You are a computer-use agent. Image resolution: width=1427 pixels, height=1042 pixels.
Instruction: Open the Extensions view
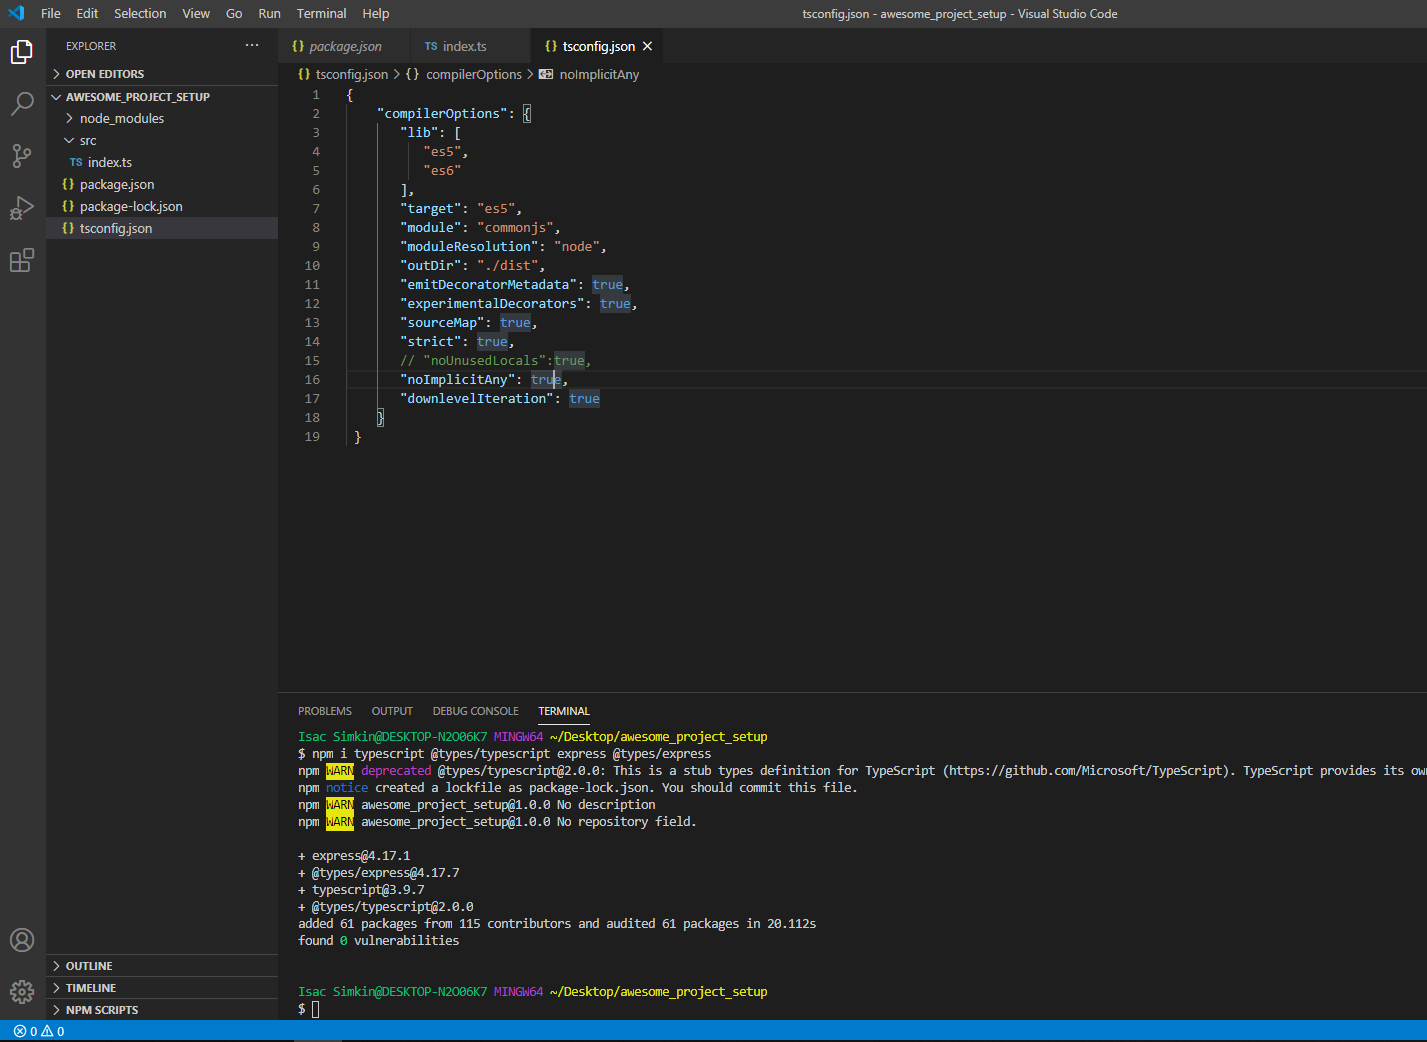22,261
